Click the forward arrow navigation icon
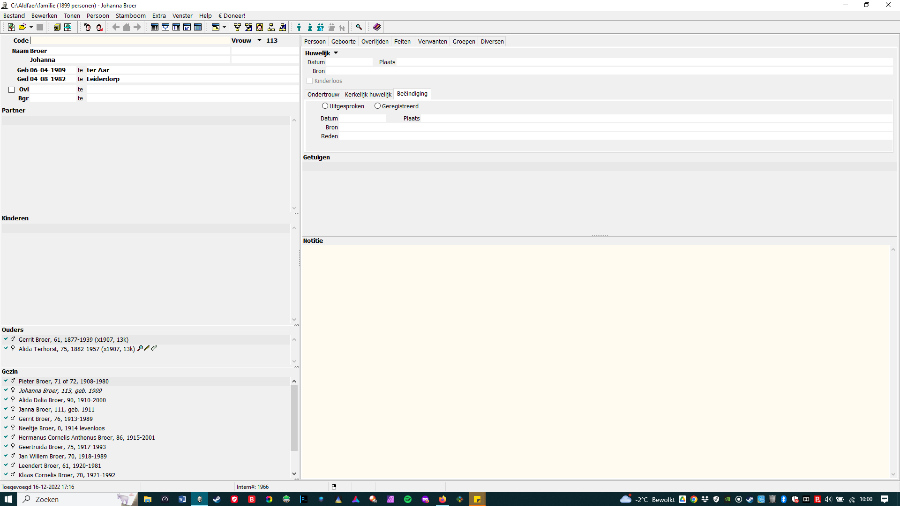 [x=137, y=27]
